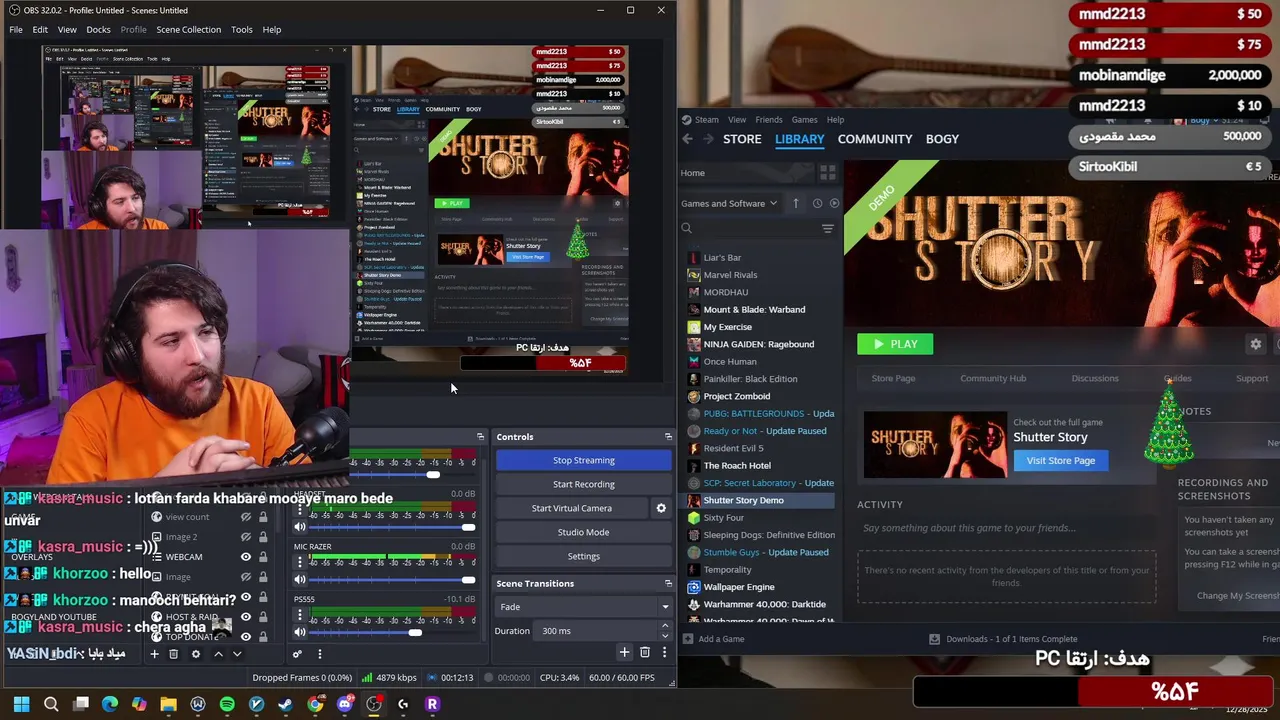Viewport: 1280px width, 720px height.
Task: Increase transition Duration with up stepper
Action: pos(665,627)
